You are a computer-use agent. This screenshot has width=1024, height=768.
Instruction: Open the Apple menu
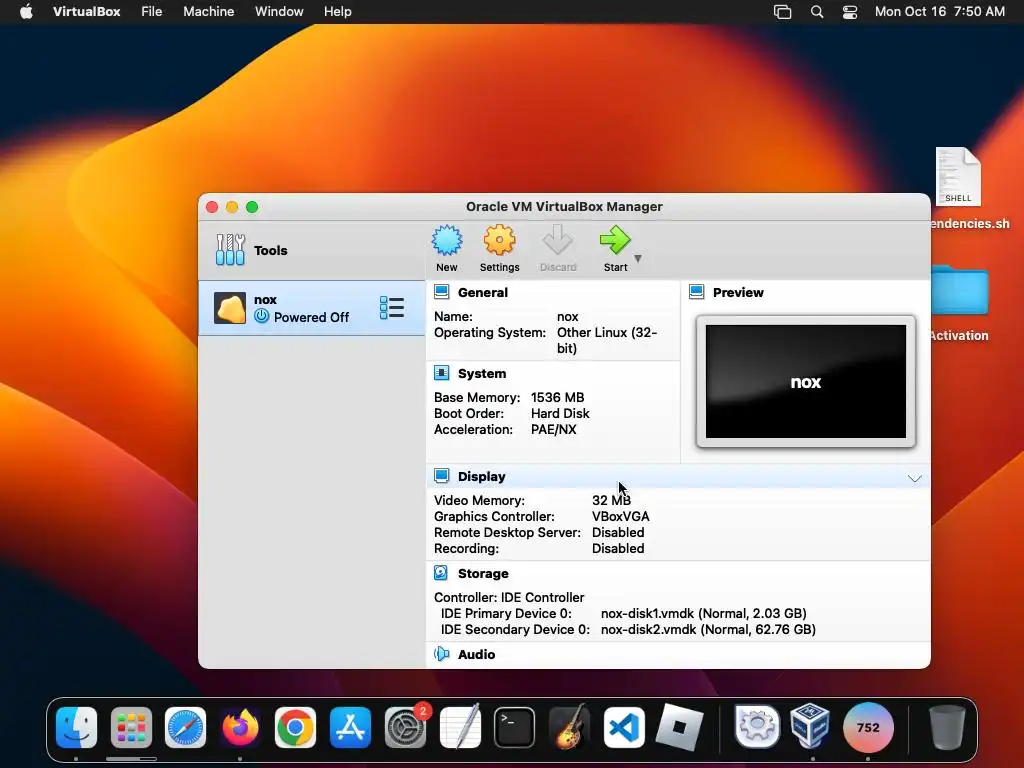point(26,11)
